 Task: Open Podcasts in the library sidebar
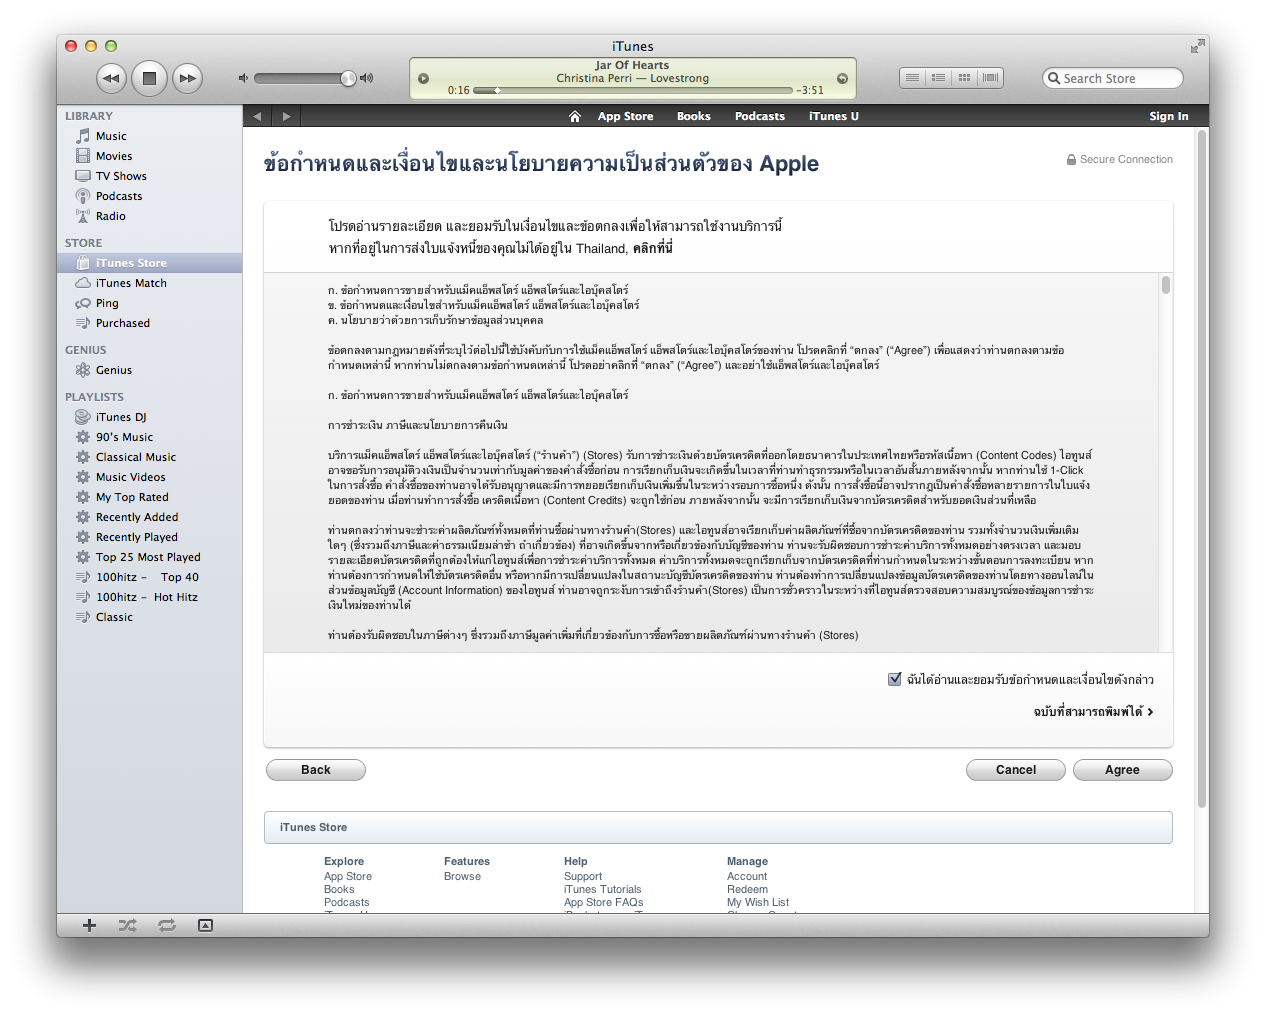point(150,196)
